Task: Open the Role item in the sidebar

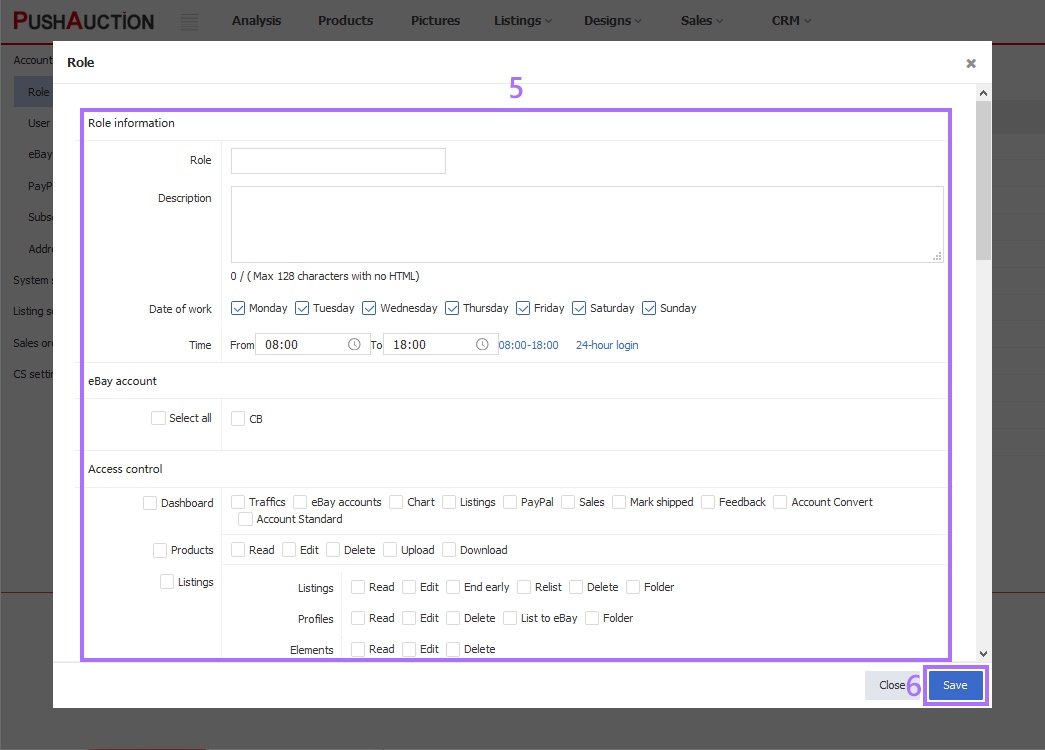Action: point(36,91)
